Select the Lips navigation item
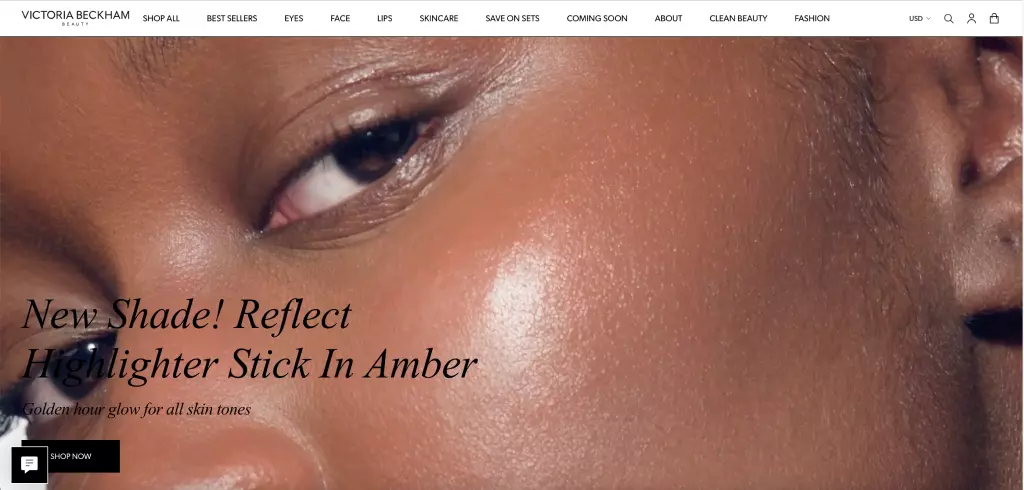 tap(385, 19)
